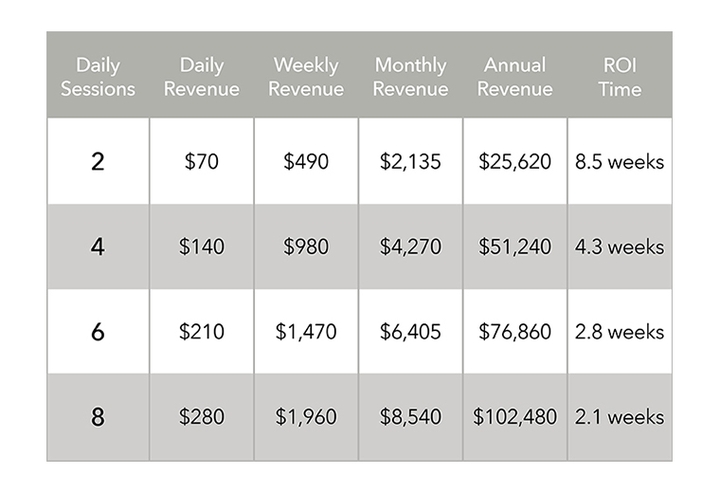Select the $51,240 annual revenue cell
This screenshot has height=493, width=720.
click(x=515, y=246)
